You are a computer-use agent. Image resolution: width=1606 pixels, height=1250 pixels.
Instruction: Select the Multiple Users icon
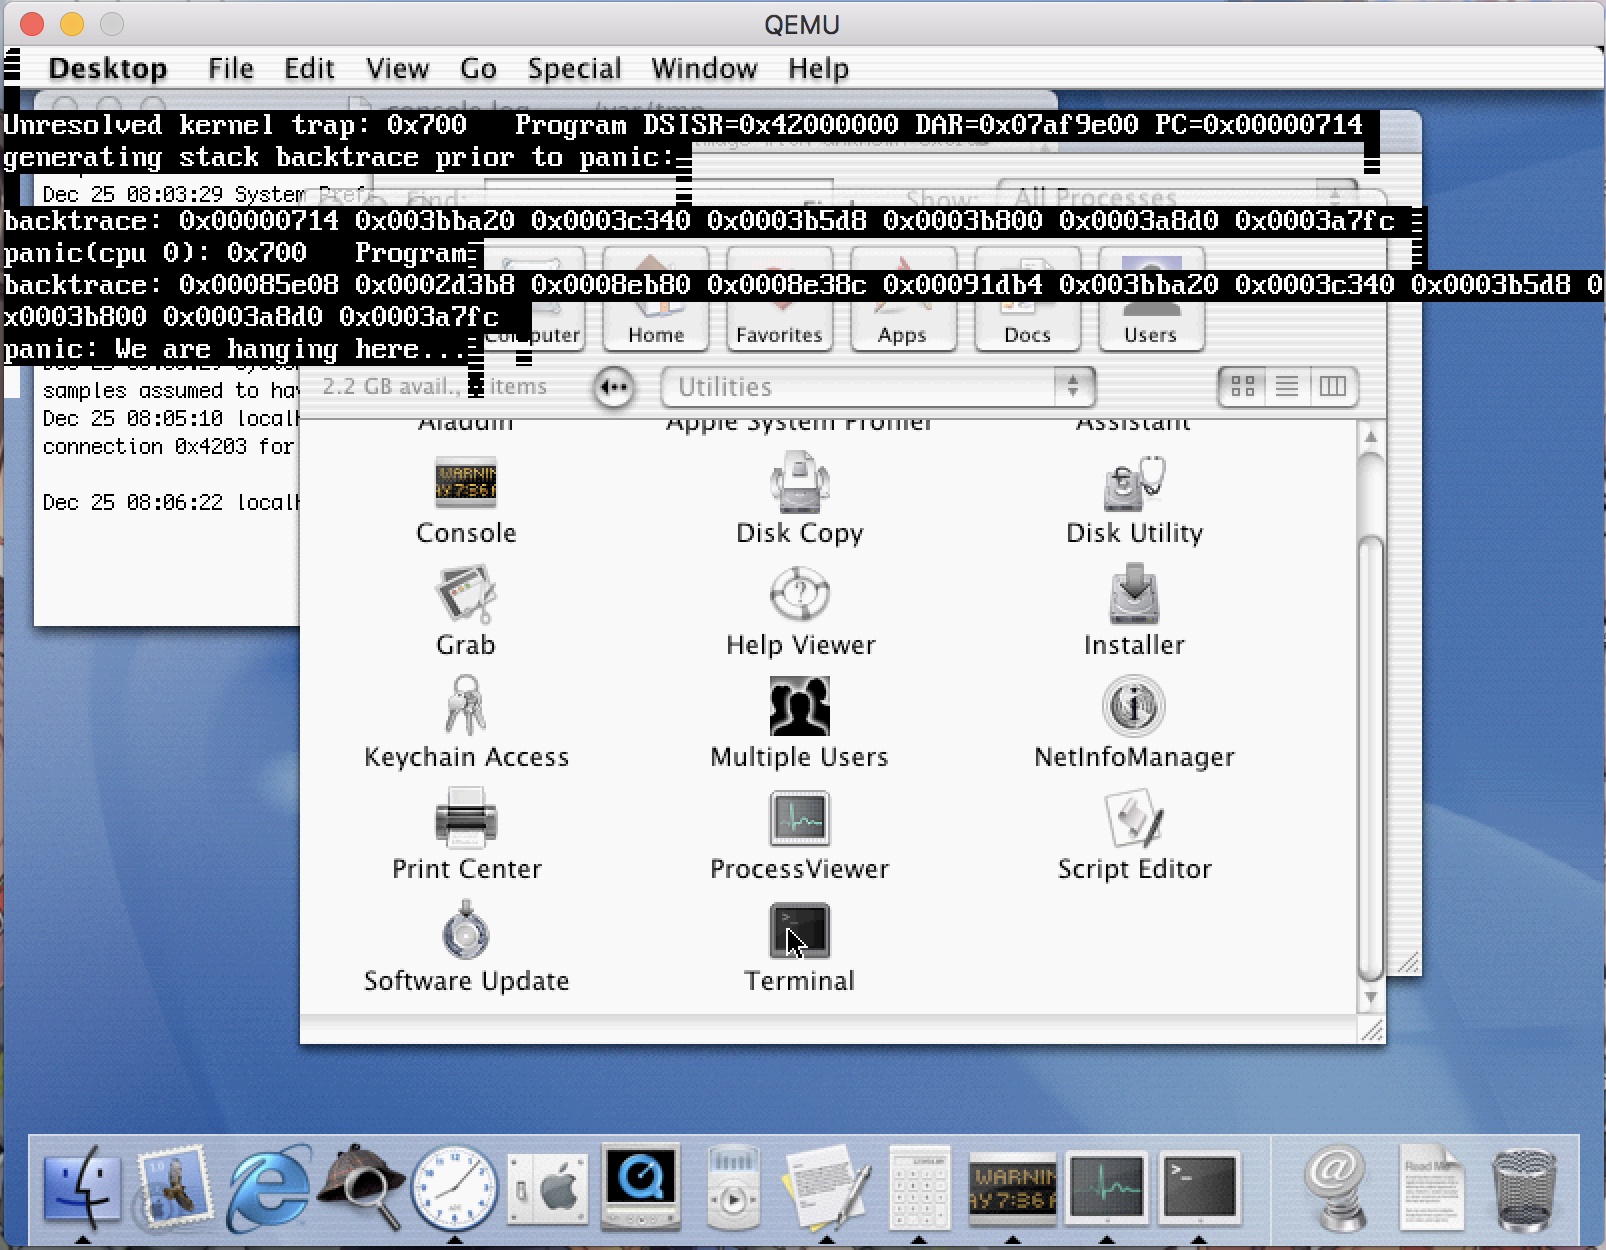tap(799, 706)
